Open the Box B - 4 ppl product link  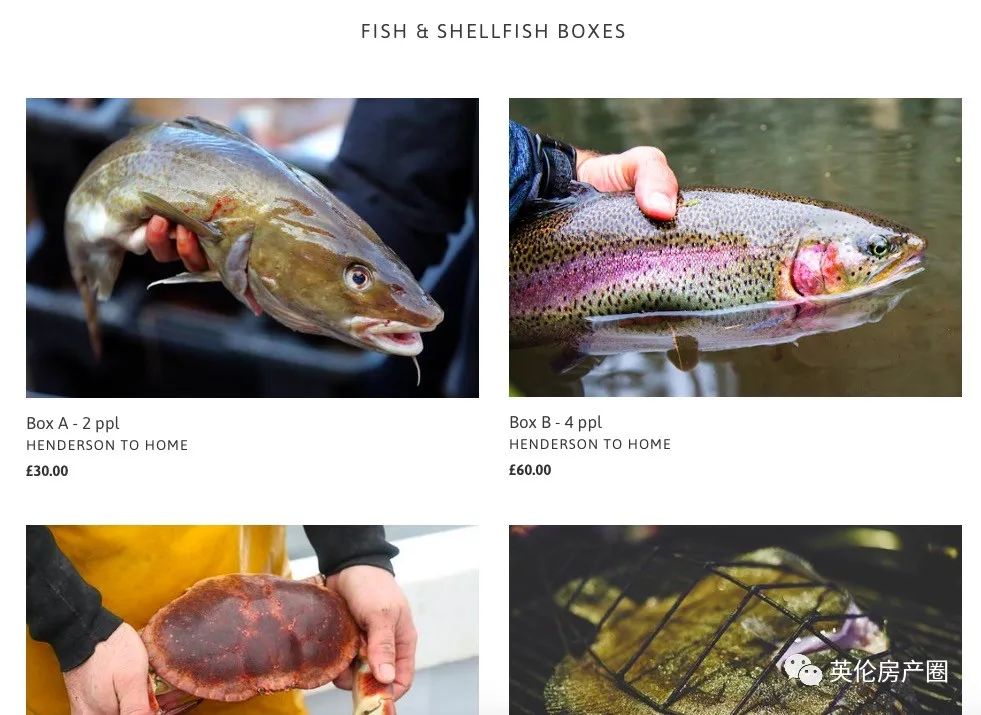point(556,422)
